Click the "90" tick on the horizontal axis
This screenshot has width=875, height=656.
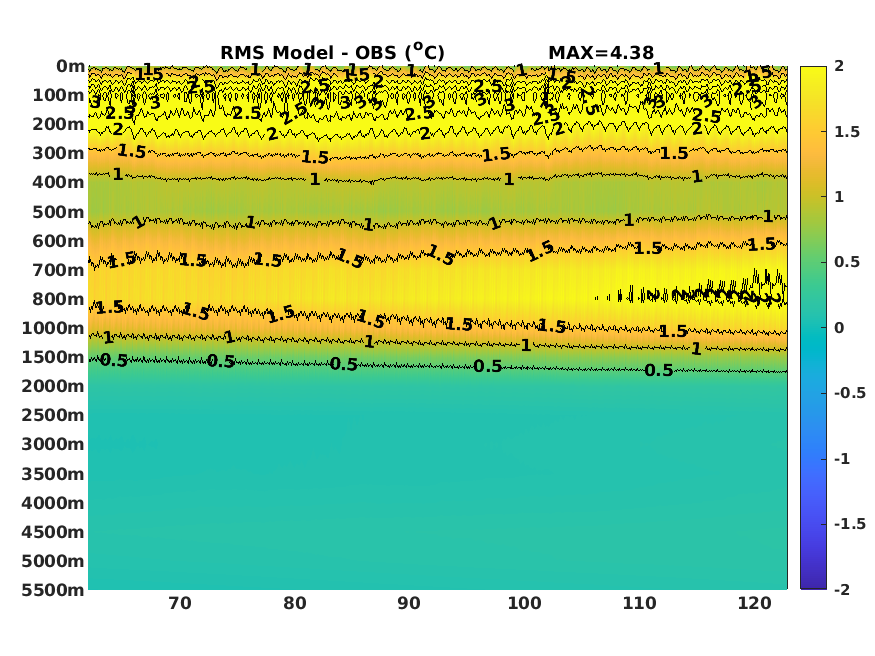point(409,604)
